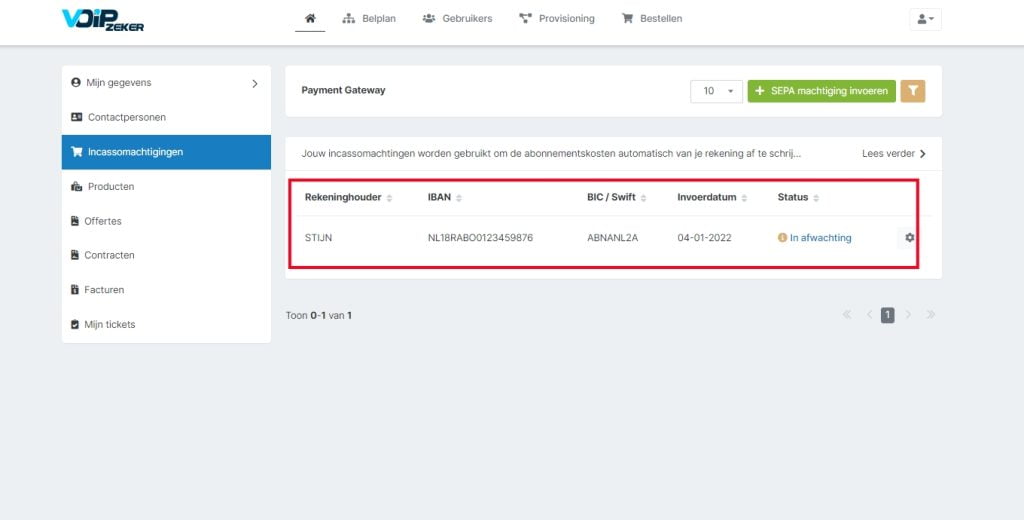Open Producten in sidebar

coord(167,187)
